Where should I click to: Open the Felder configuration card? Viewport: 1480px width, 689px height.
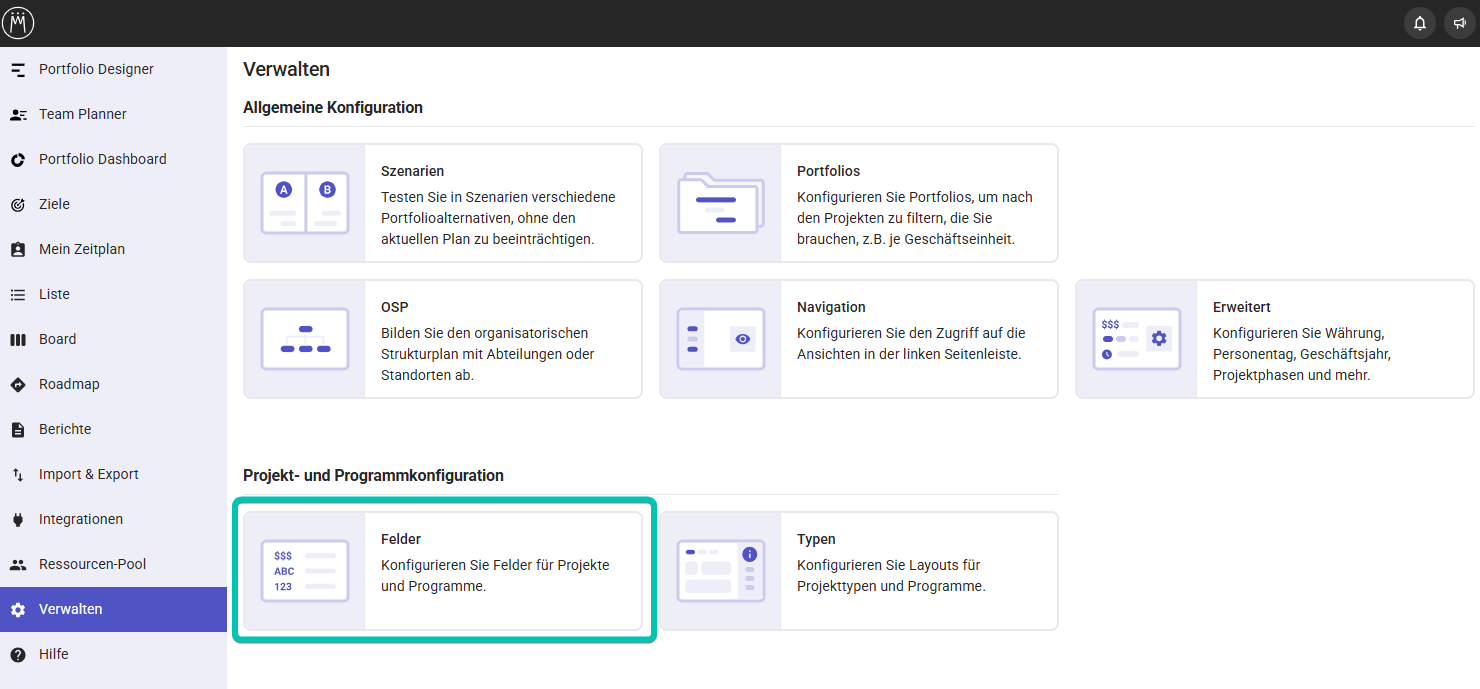coord(442,571)
